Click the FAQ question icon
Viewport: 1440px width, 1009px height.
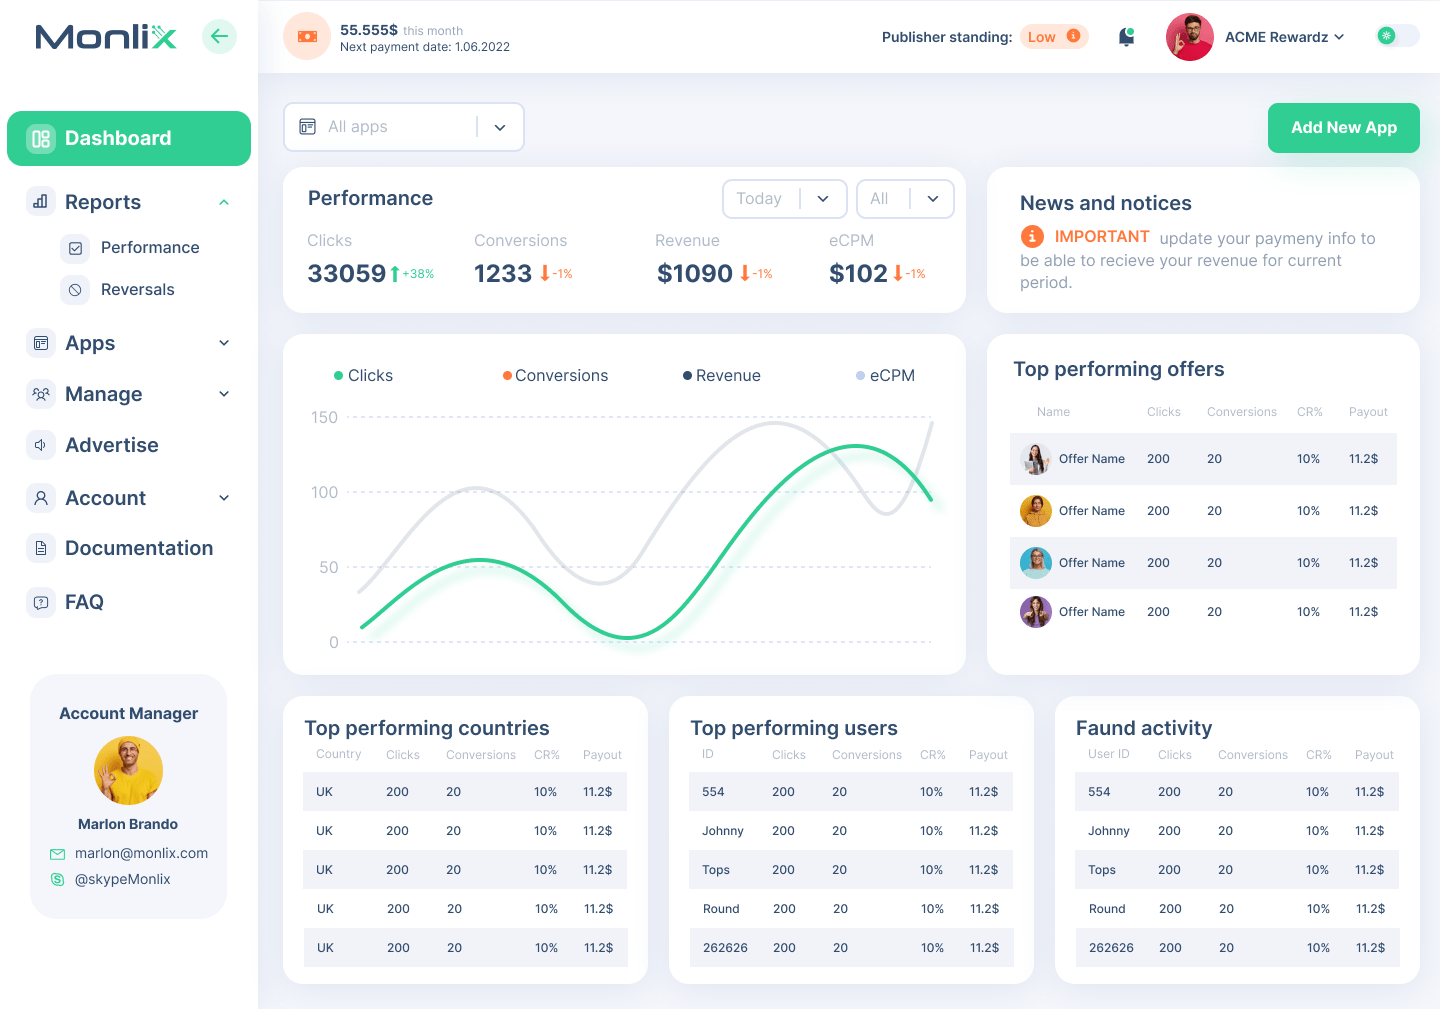[x=41, y=602]
